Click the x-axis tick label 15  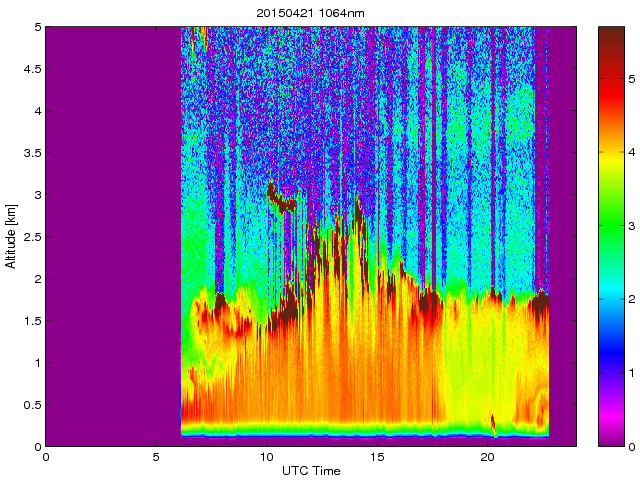[377, 457]
